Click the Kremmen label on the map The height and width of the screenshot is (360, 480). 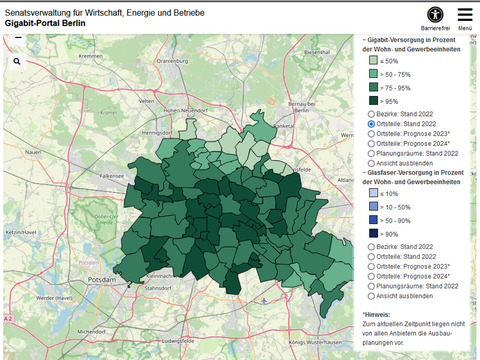pos(91,56)
